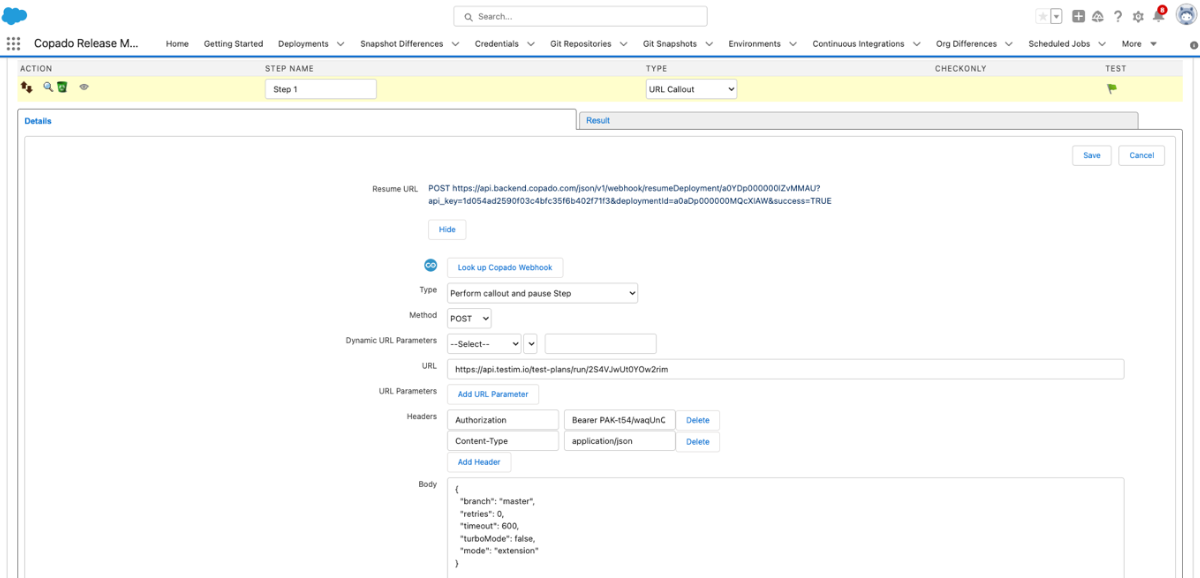Open the Deployments tab

click(303, 44)
